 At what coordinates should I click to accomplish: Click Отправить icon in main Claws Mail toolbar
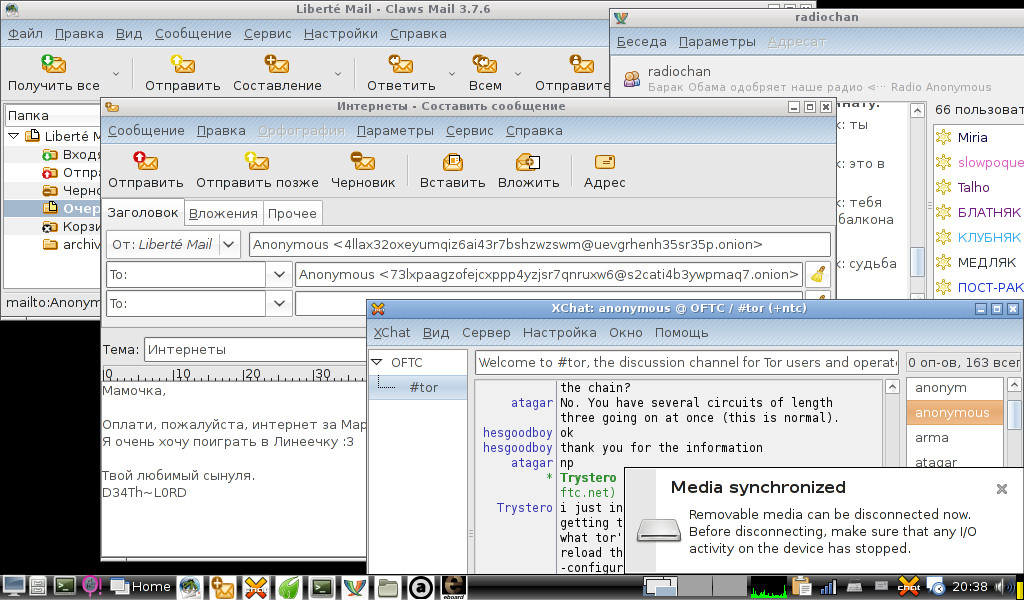(183, 64)
